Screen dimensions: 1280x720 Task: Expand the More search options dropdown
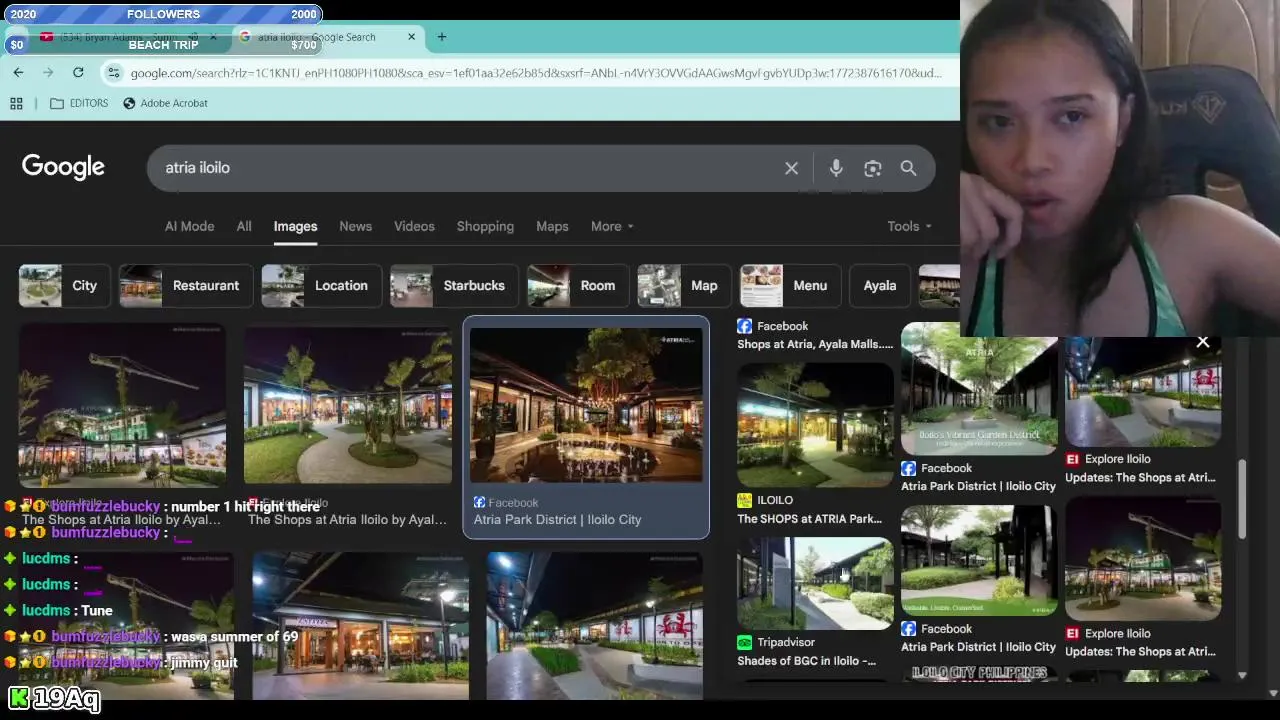(x=612, y=226)
